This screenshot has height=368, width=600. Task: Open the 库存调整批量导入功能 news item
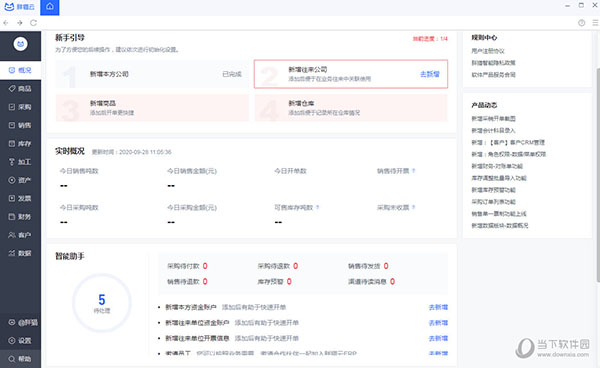tap(499, 178)
